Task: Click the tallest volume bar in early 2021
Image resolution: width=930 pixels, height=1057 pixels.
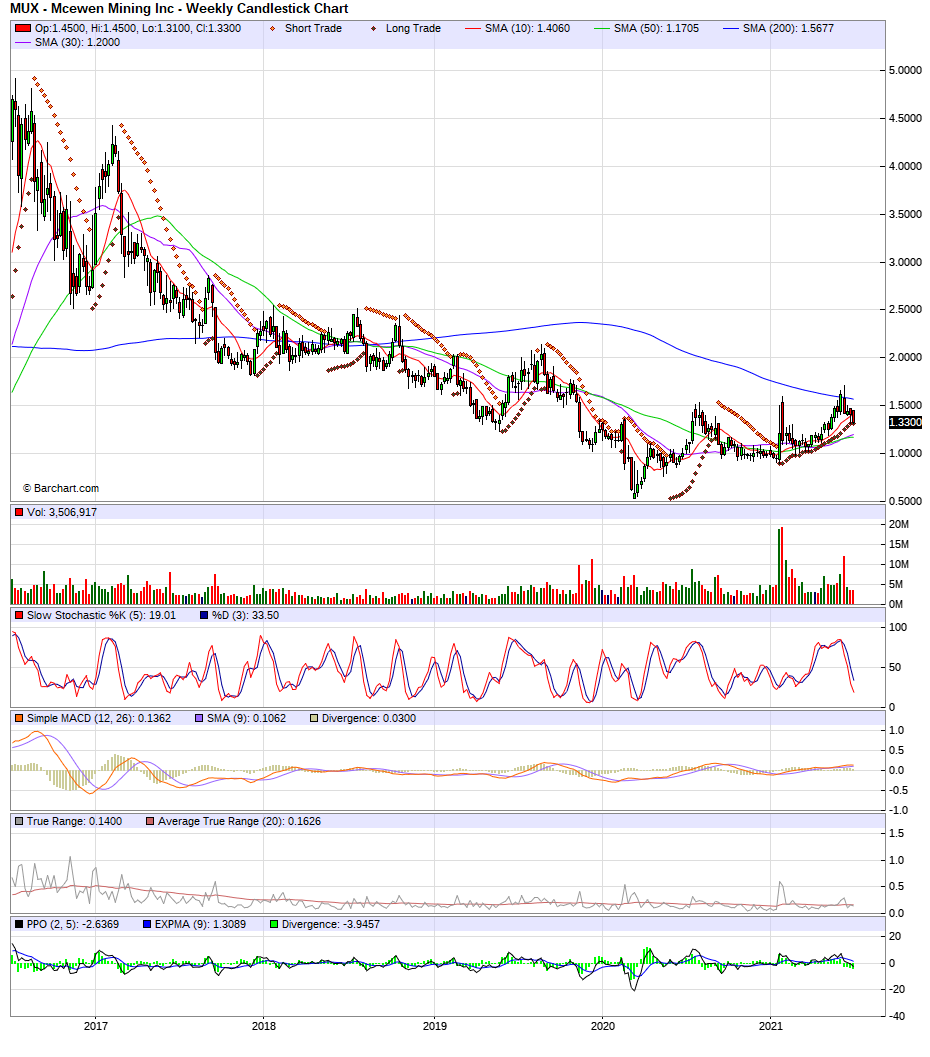Action: [780, 566]
